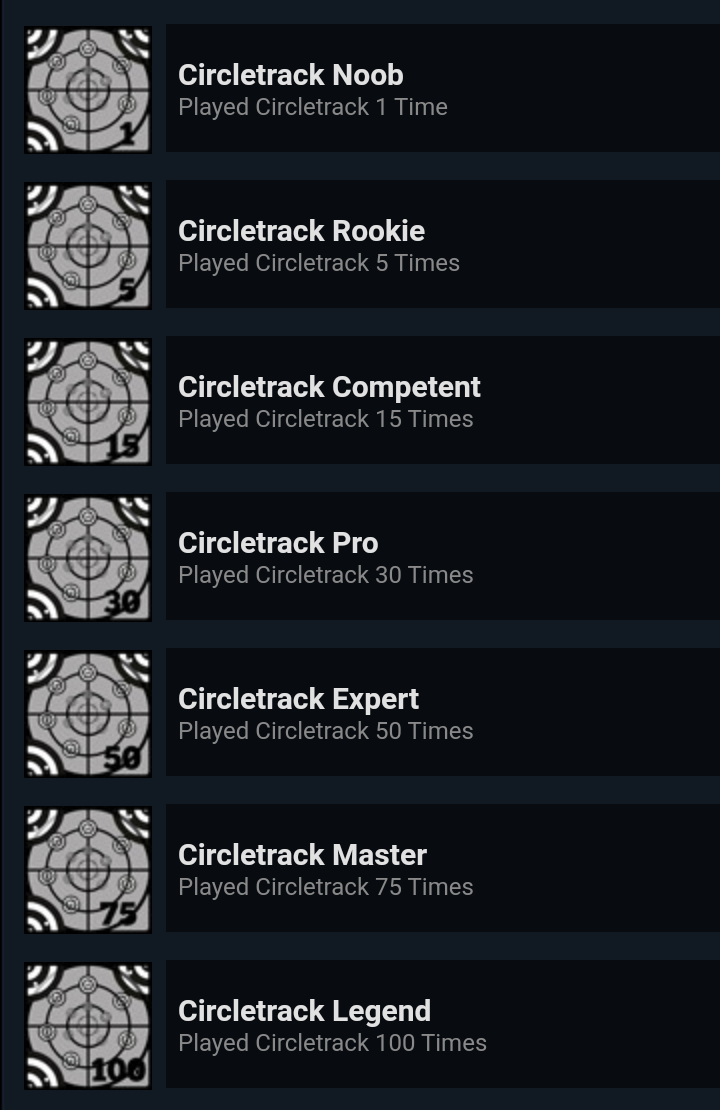This screenshot has width=720, height=1110.
Task: Click the Circletrack Noob achievement icon
Action: click(88, 90)
